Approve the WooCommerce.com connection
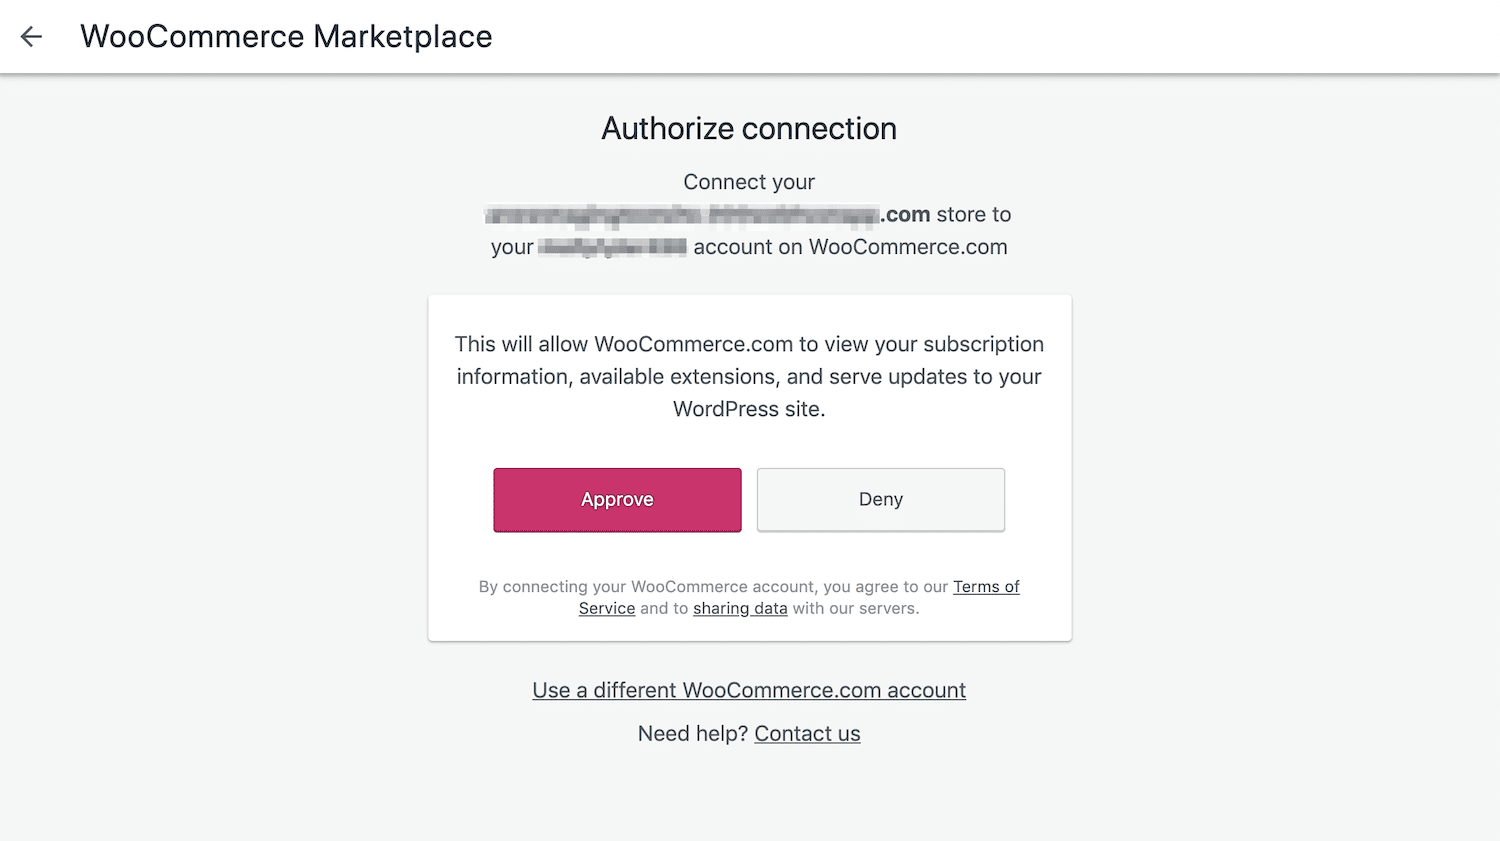The width and height of the screenshot is (1500, 841). [616, 499]
